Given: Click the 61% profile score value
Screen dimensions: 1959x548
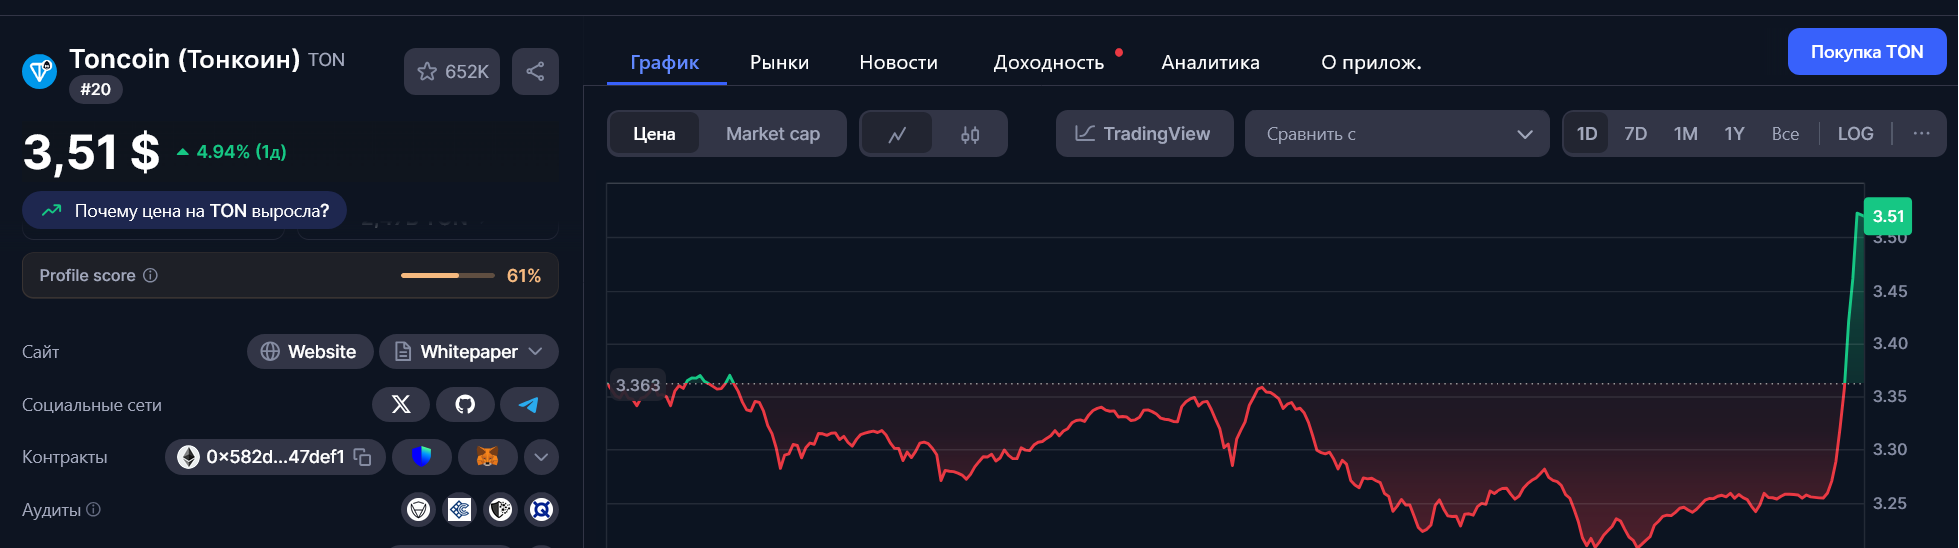Looking at the screenshot, I should tap(524, 276).
